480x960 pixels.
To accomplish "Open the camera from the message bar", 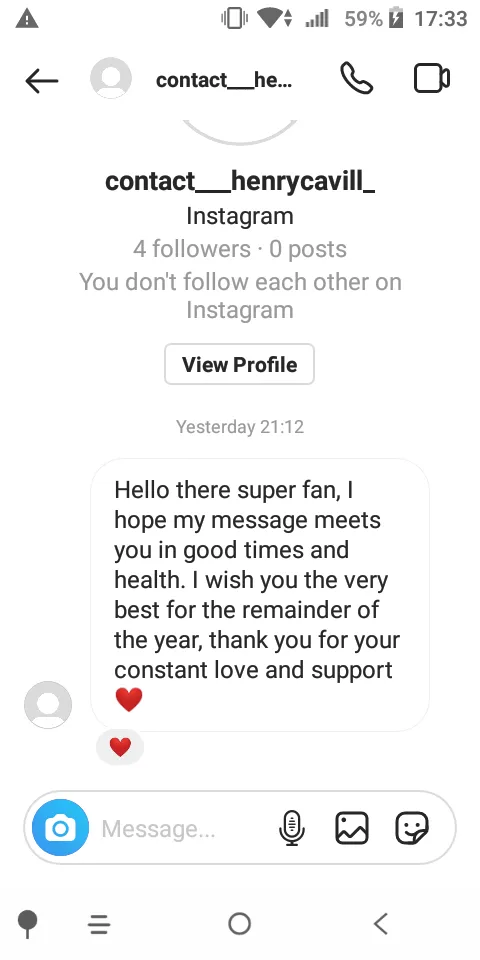I will pyautogui.click(x=60, y=828).
